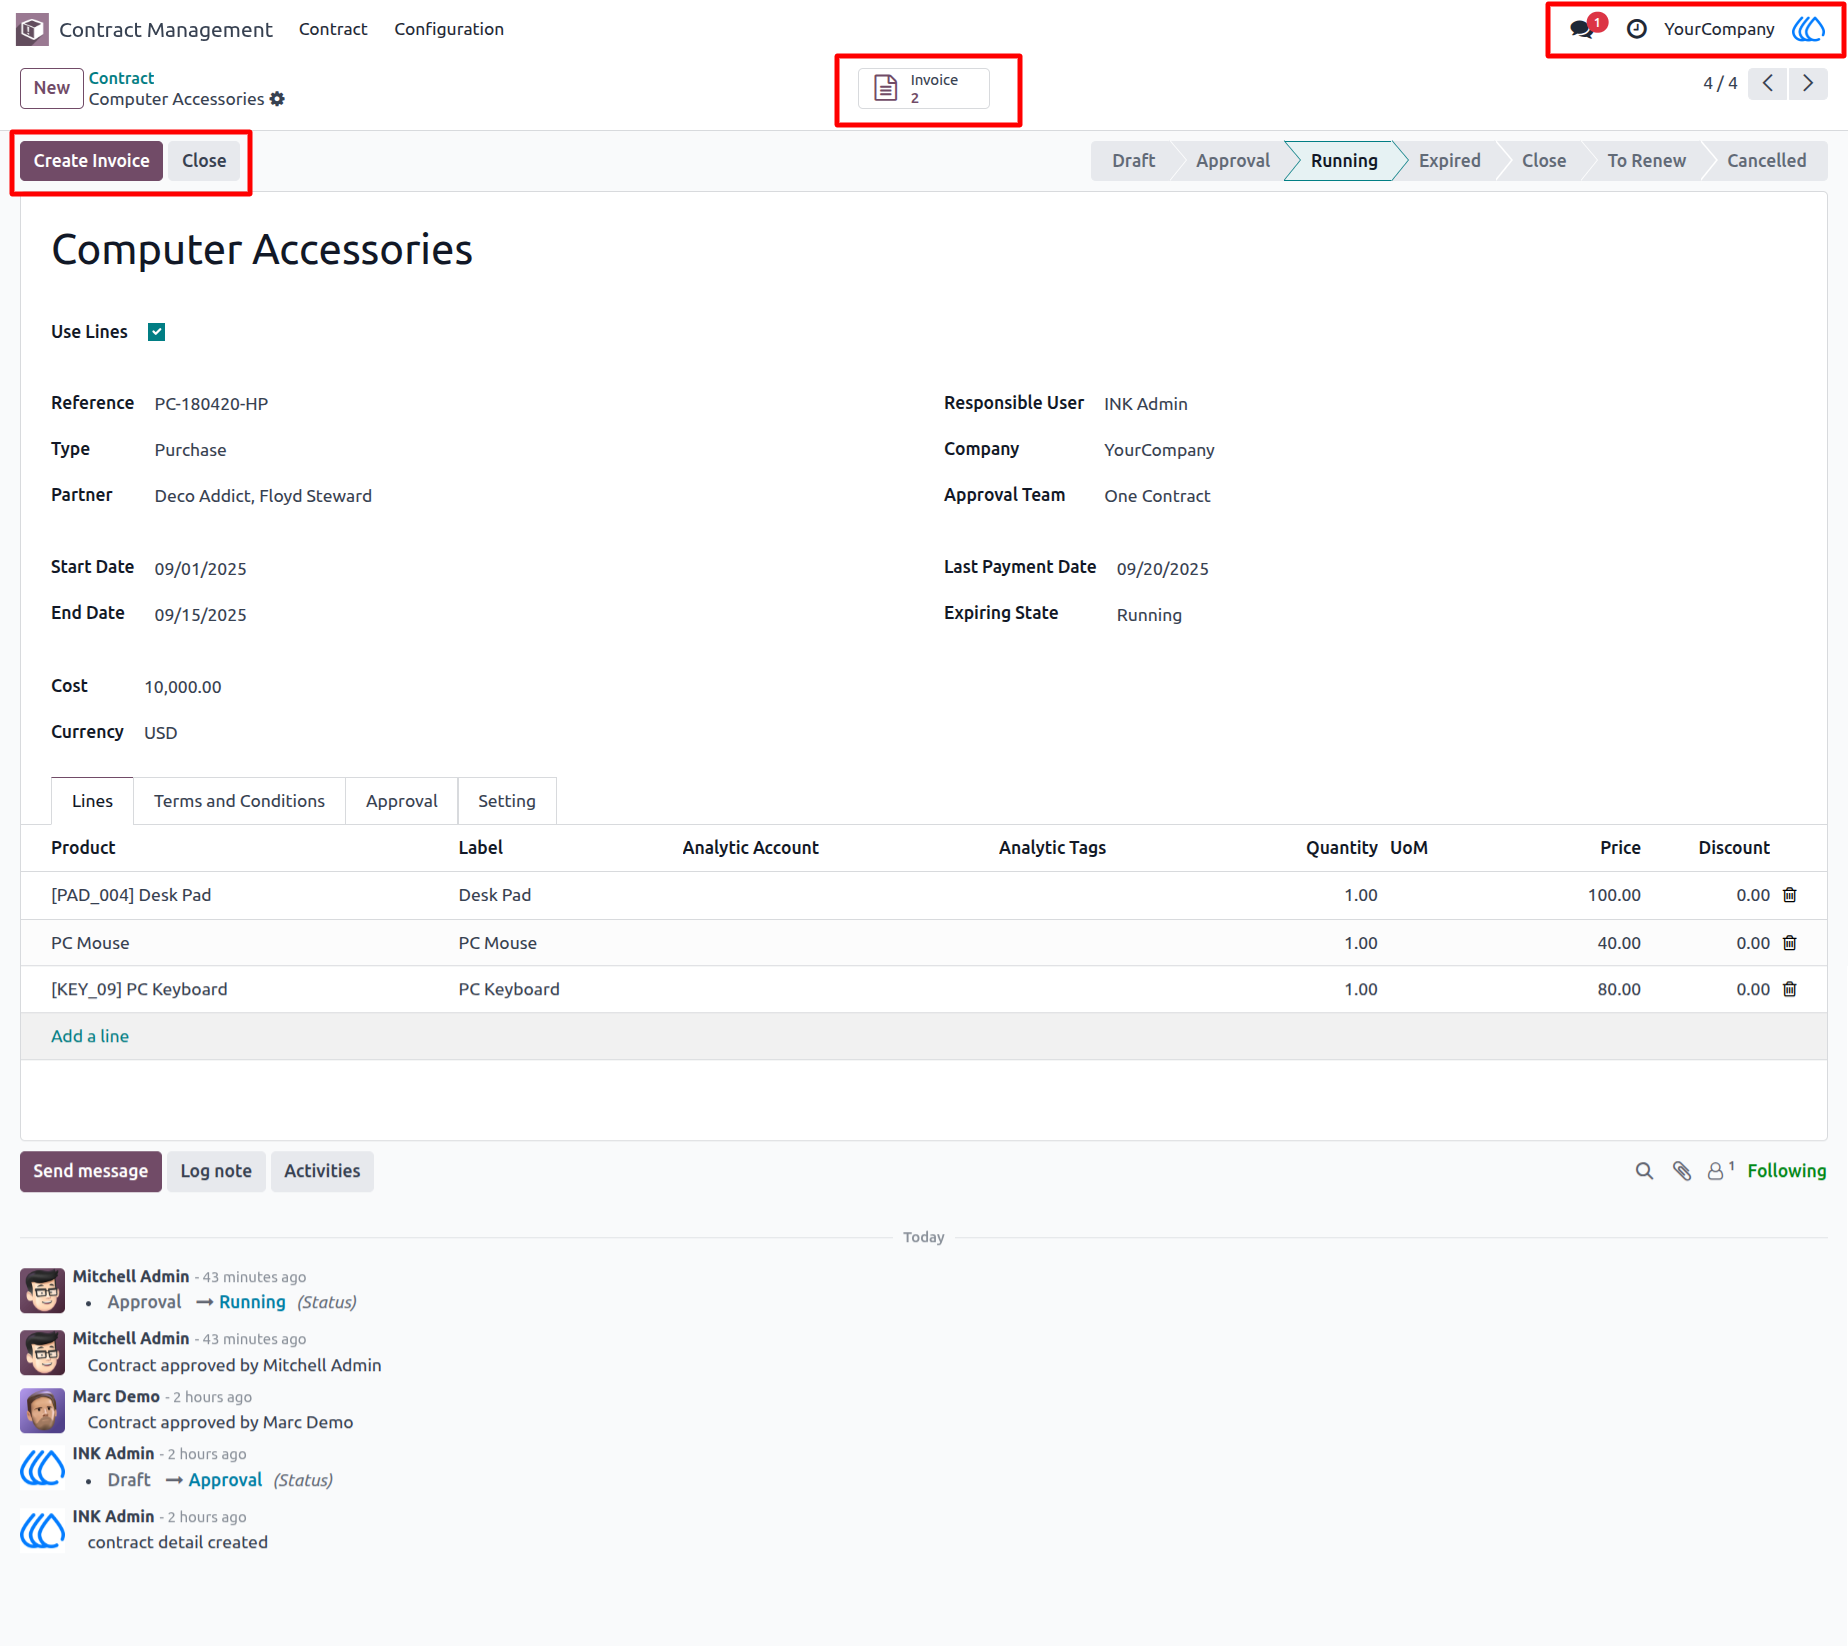The height and width of the screenshot is (1647, 1848).
Task: Click the Close button beside Create Invoice
Action: tap(204, 161)
